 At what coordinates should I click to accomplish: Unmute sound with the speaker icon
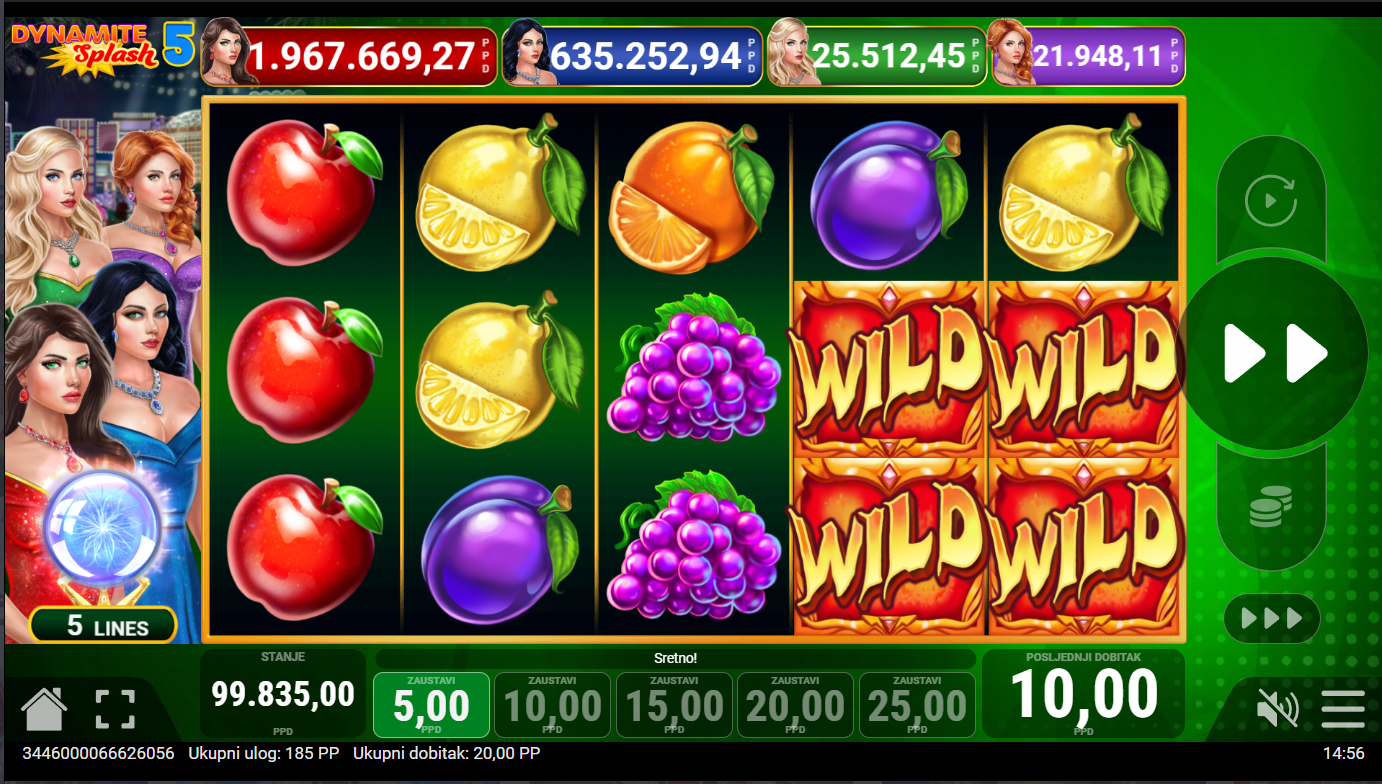click(1277, 709)
